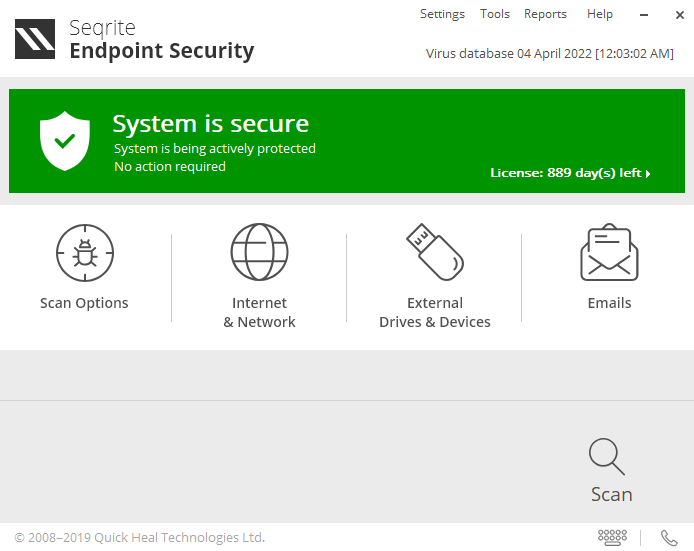
Task: Click the "No action required" status text
Action: pos(170,166)
